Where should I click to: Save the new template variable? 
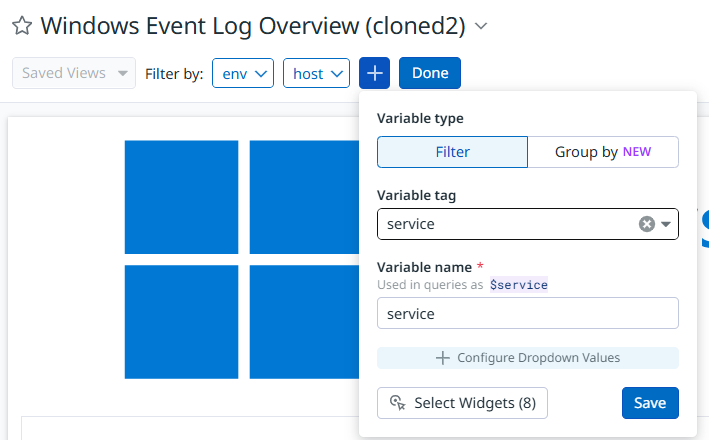(649, 402)
